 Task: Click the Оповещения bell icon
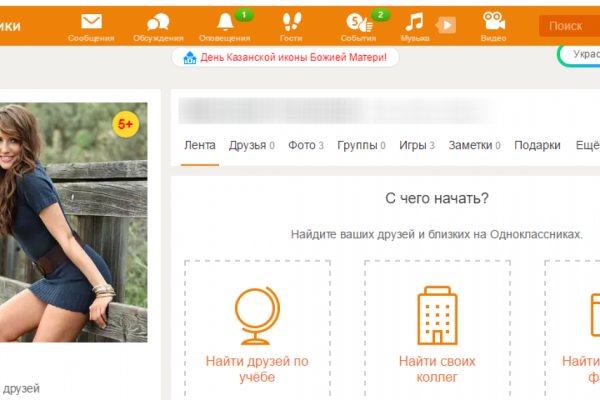pyautogui.click(x=224, y=22)
